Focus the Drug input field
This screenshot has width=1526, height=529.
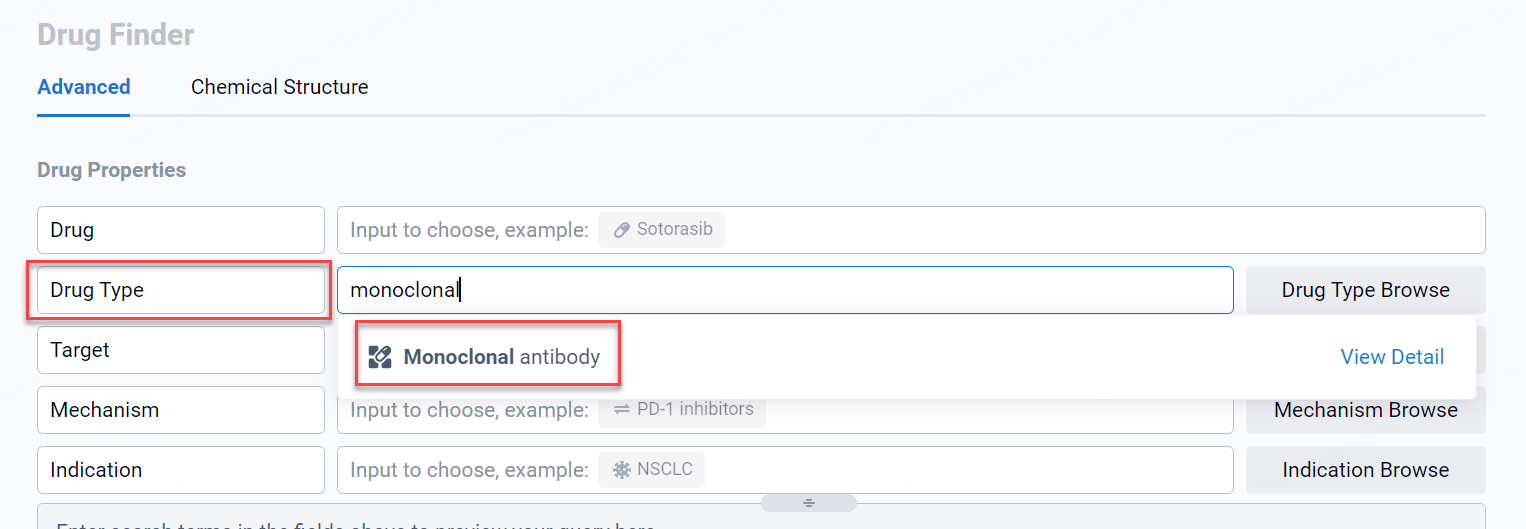point(1000,230)
